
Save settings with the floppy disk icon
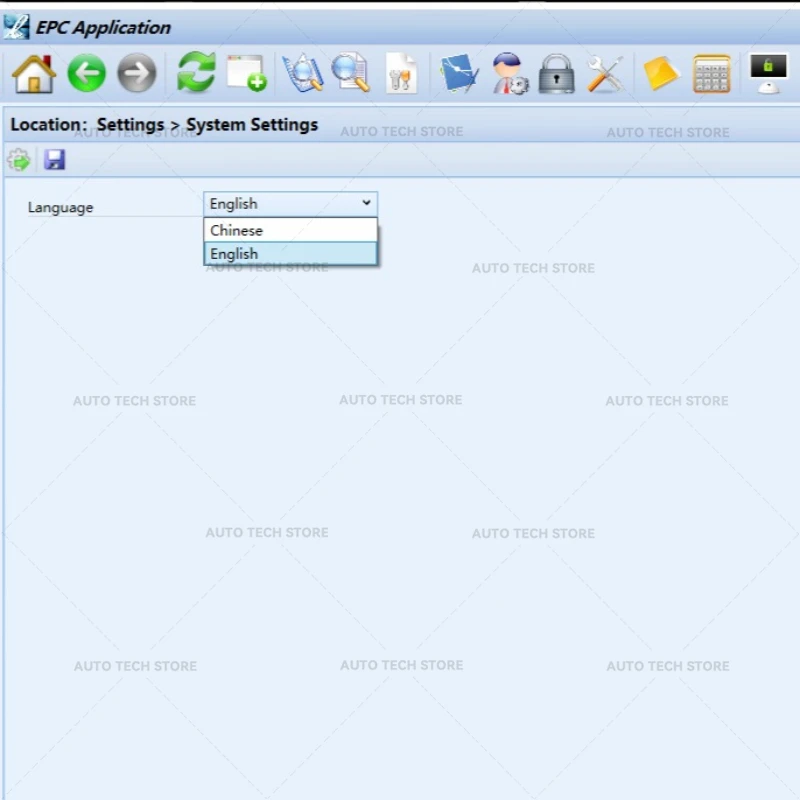(54, 160)
